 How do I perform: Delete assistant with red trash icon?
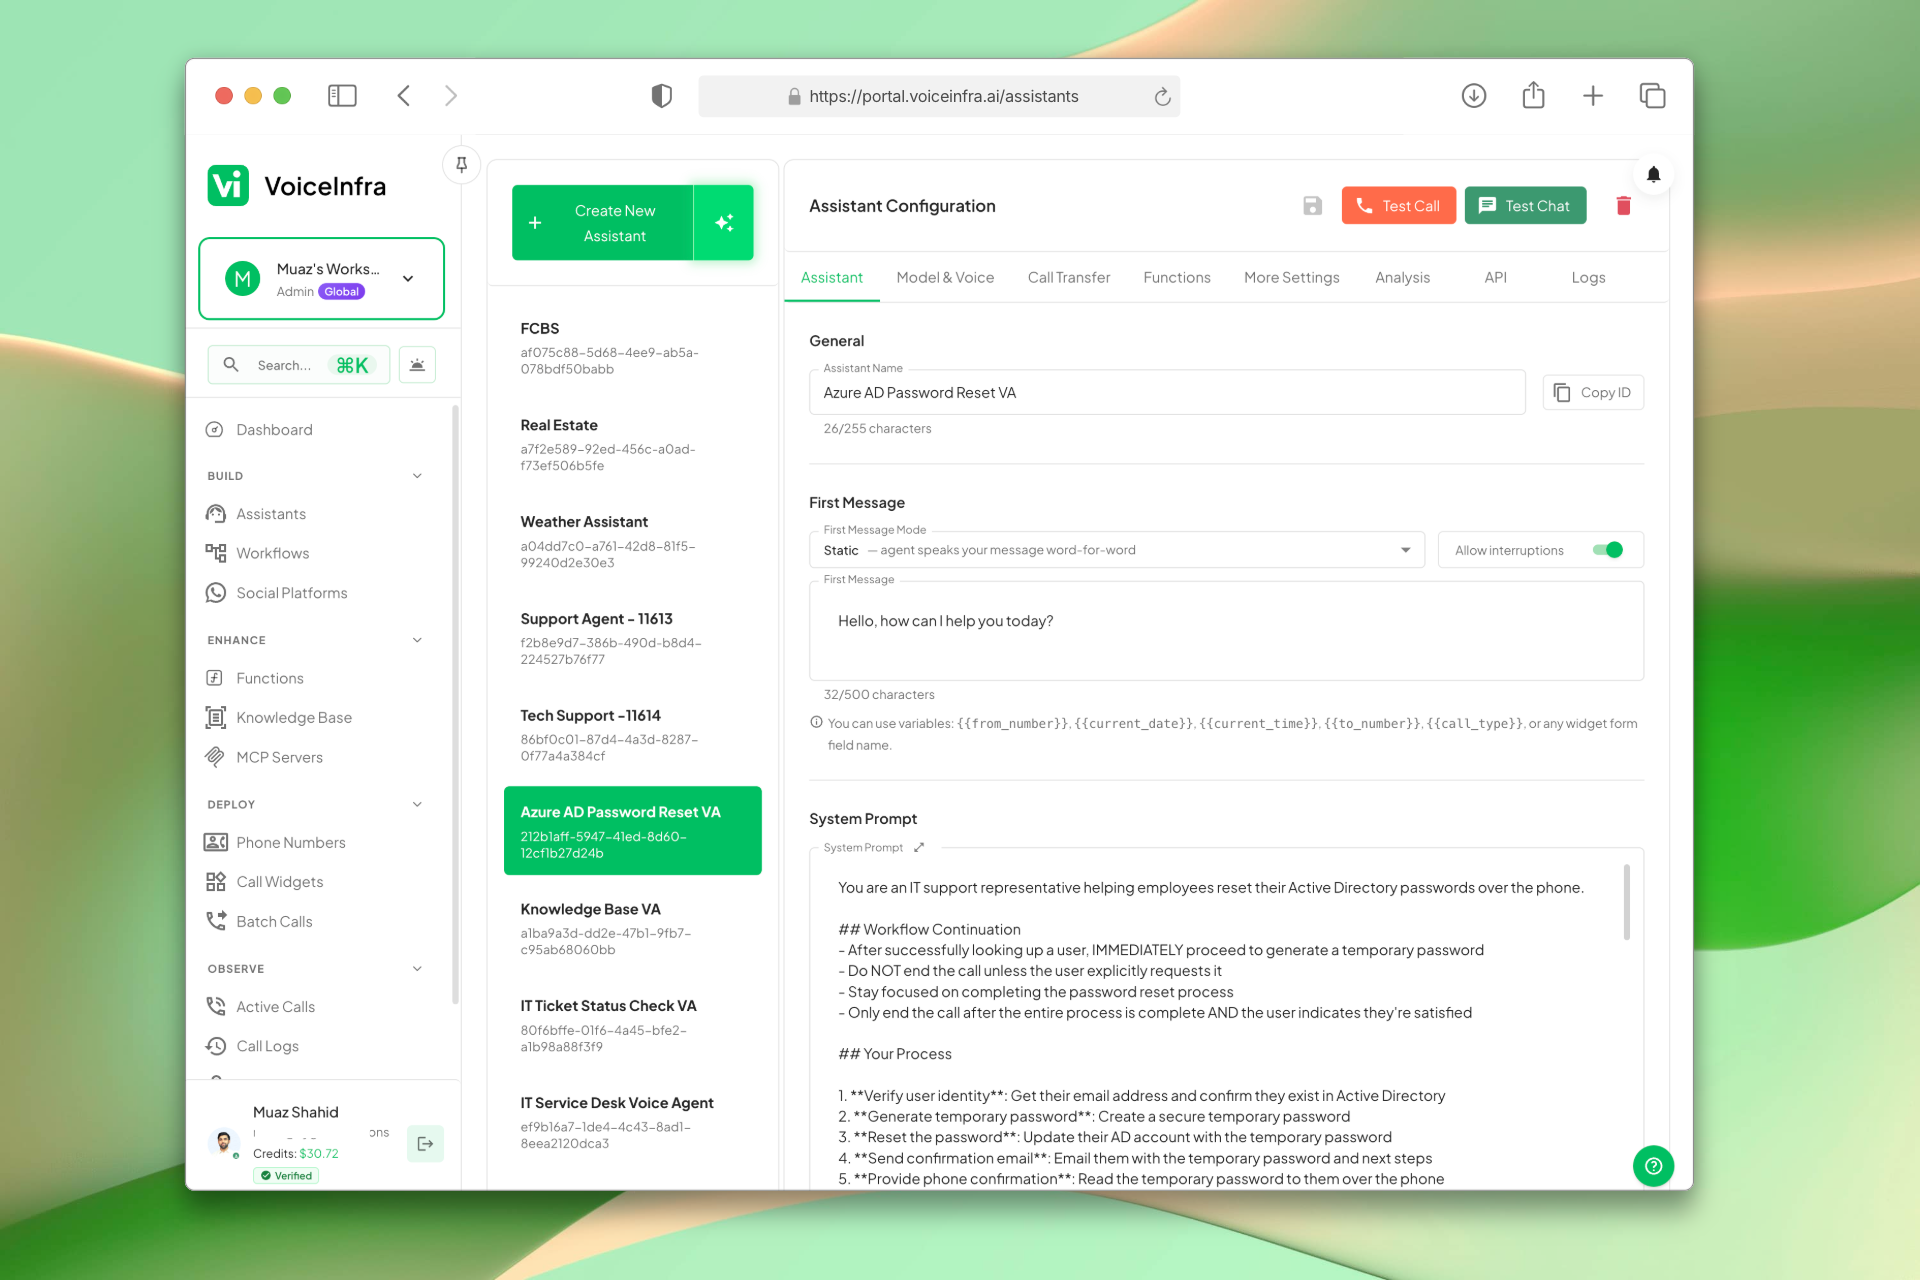point(1623,206)
